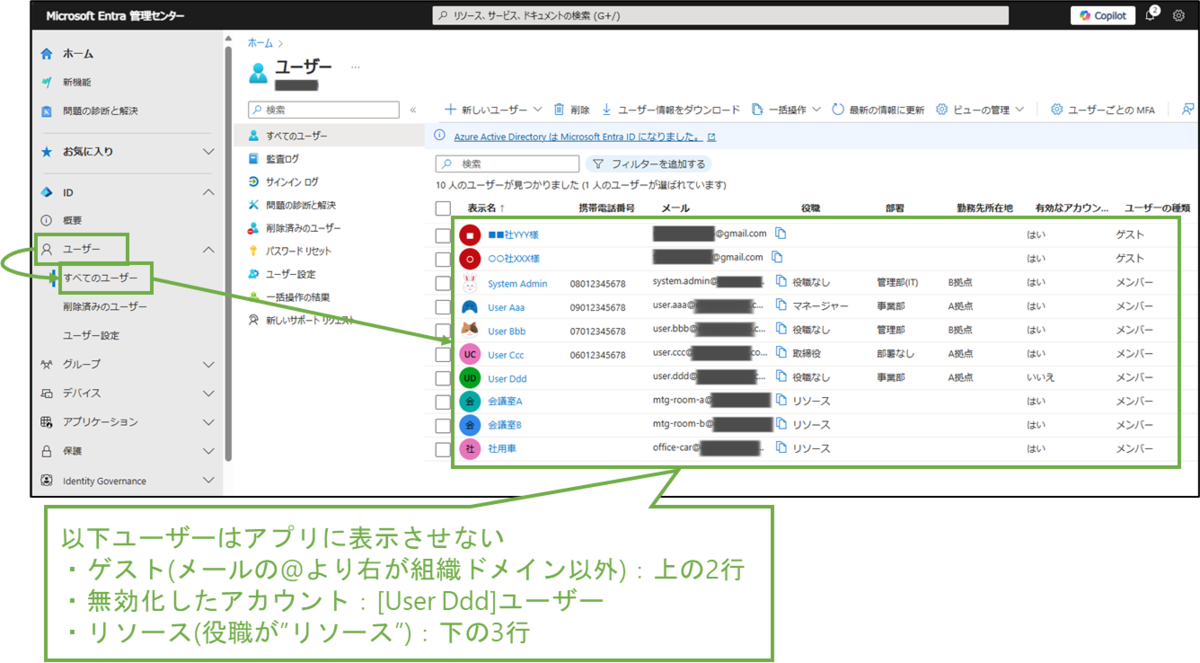The image size is (1200, 663).
Task: Collapse the ID section chevron
Action: pos(208,192)
